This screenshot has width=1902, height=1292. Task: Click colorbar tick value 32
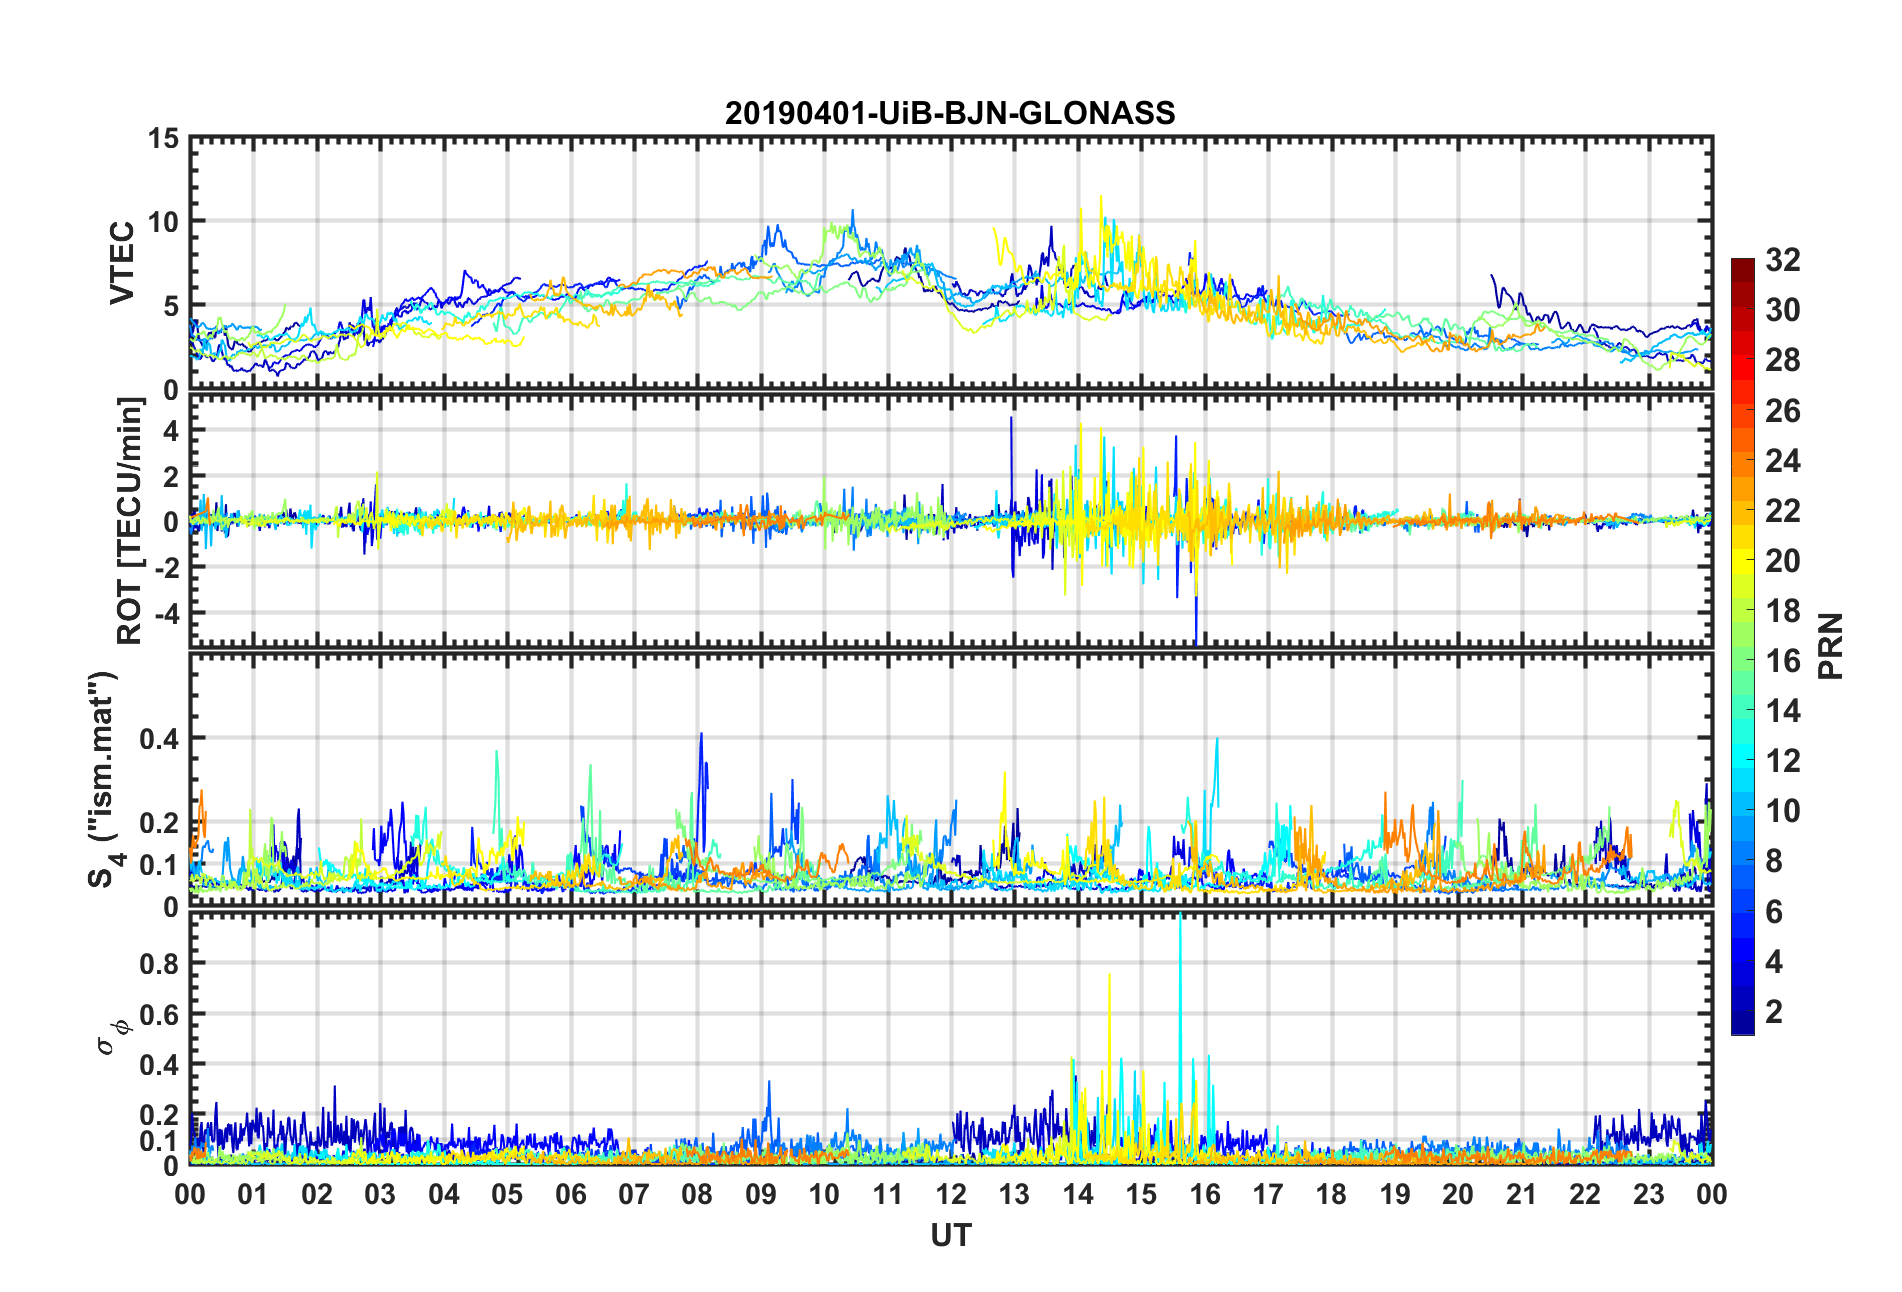(1783, 260)
